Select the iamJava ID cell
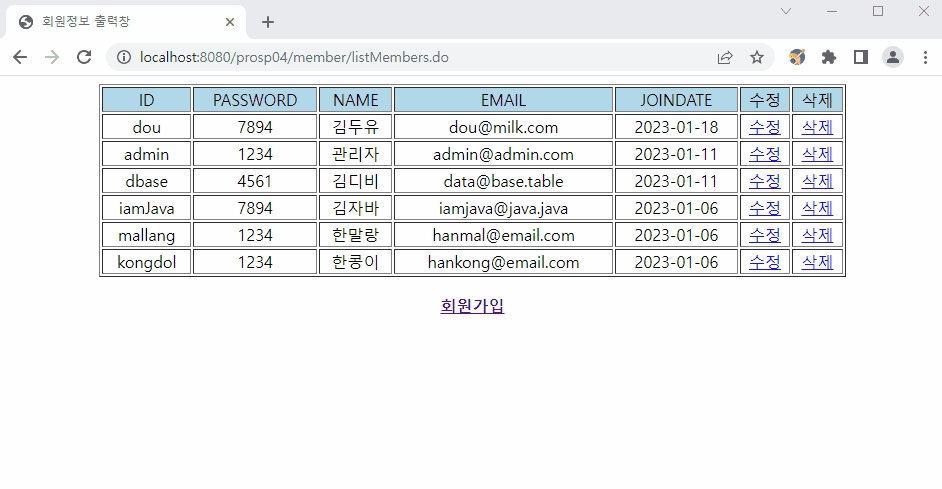The width and height of the screenshot is (942, 489). 147,208
